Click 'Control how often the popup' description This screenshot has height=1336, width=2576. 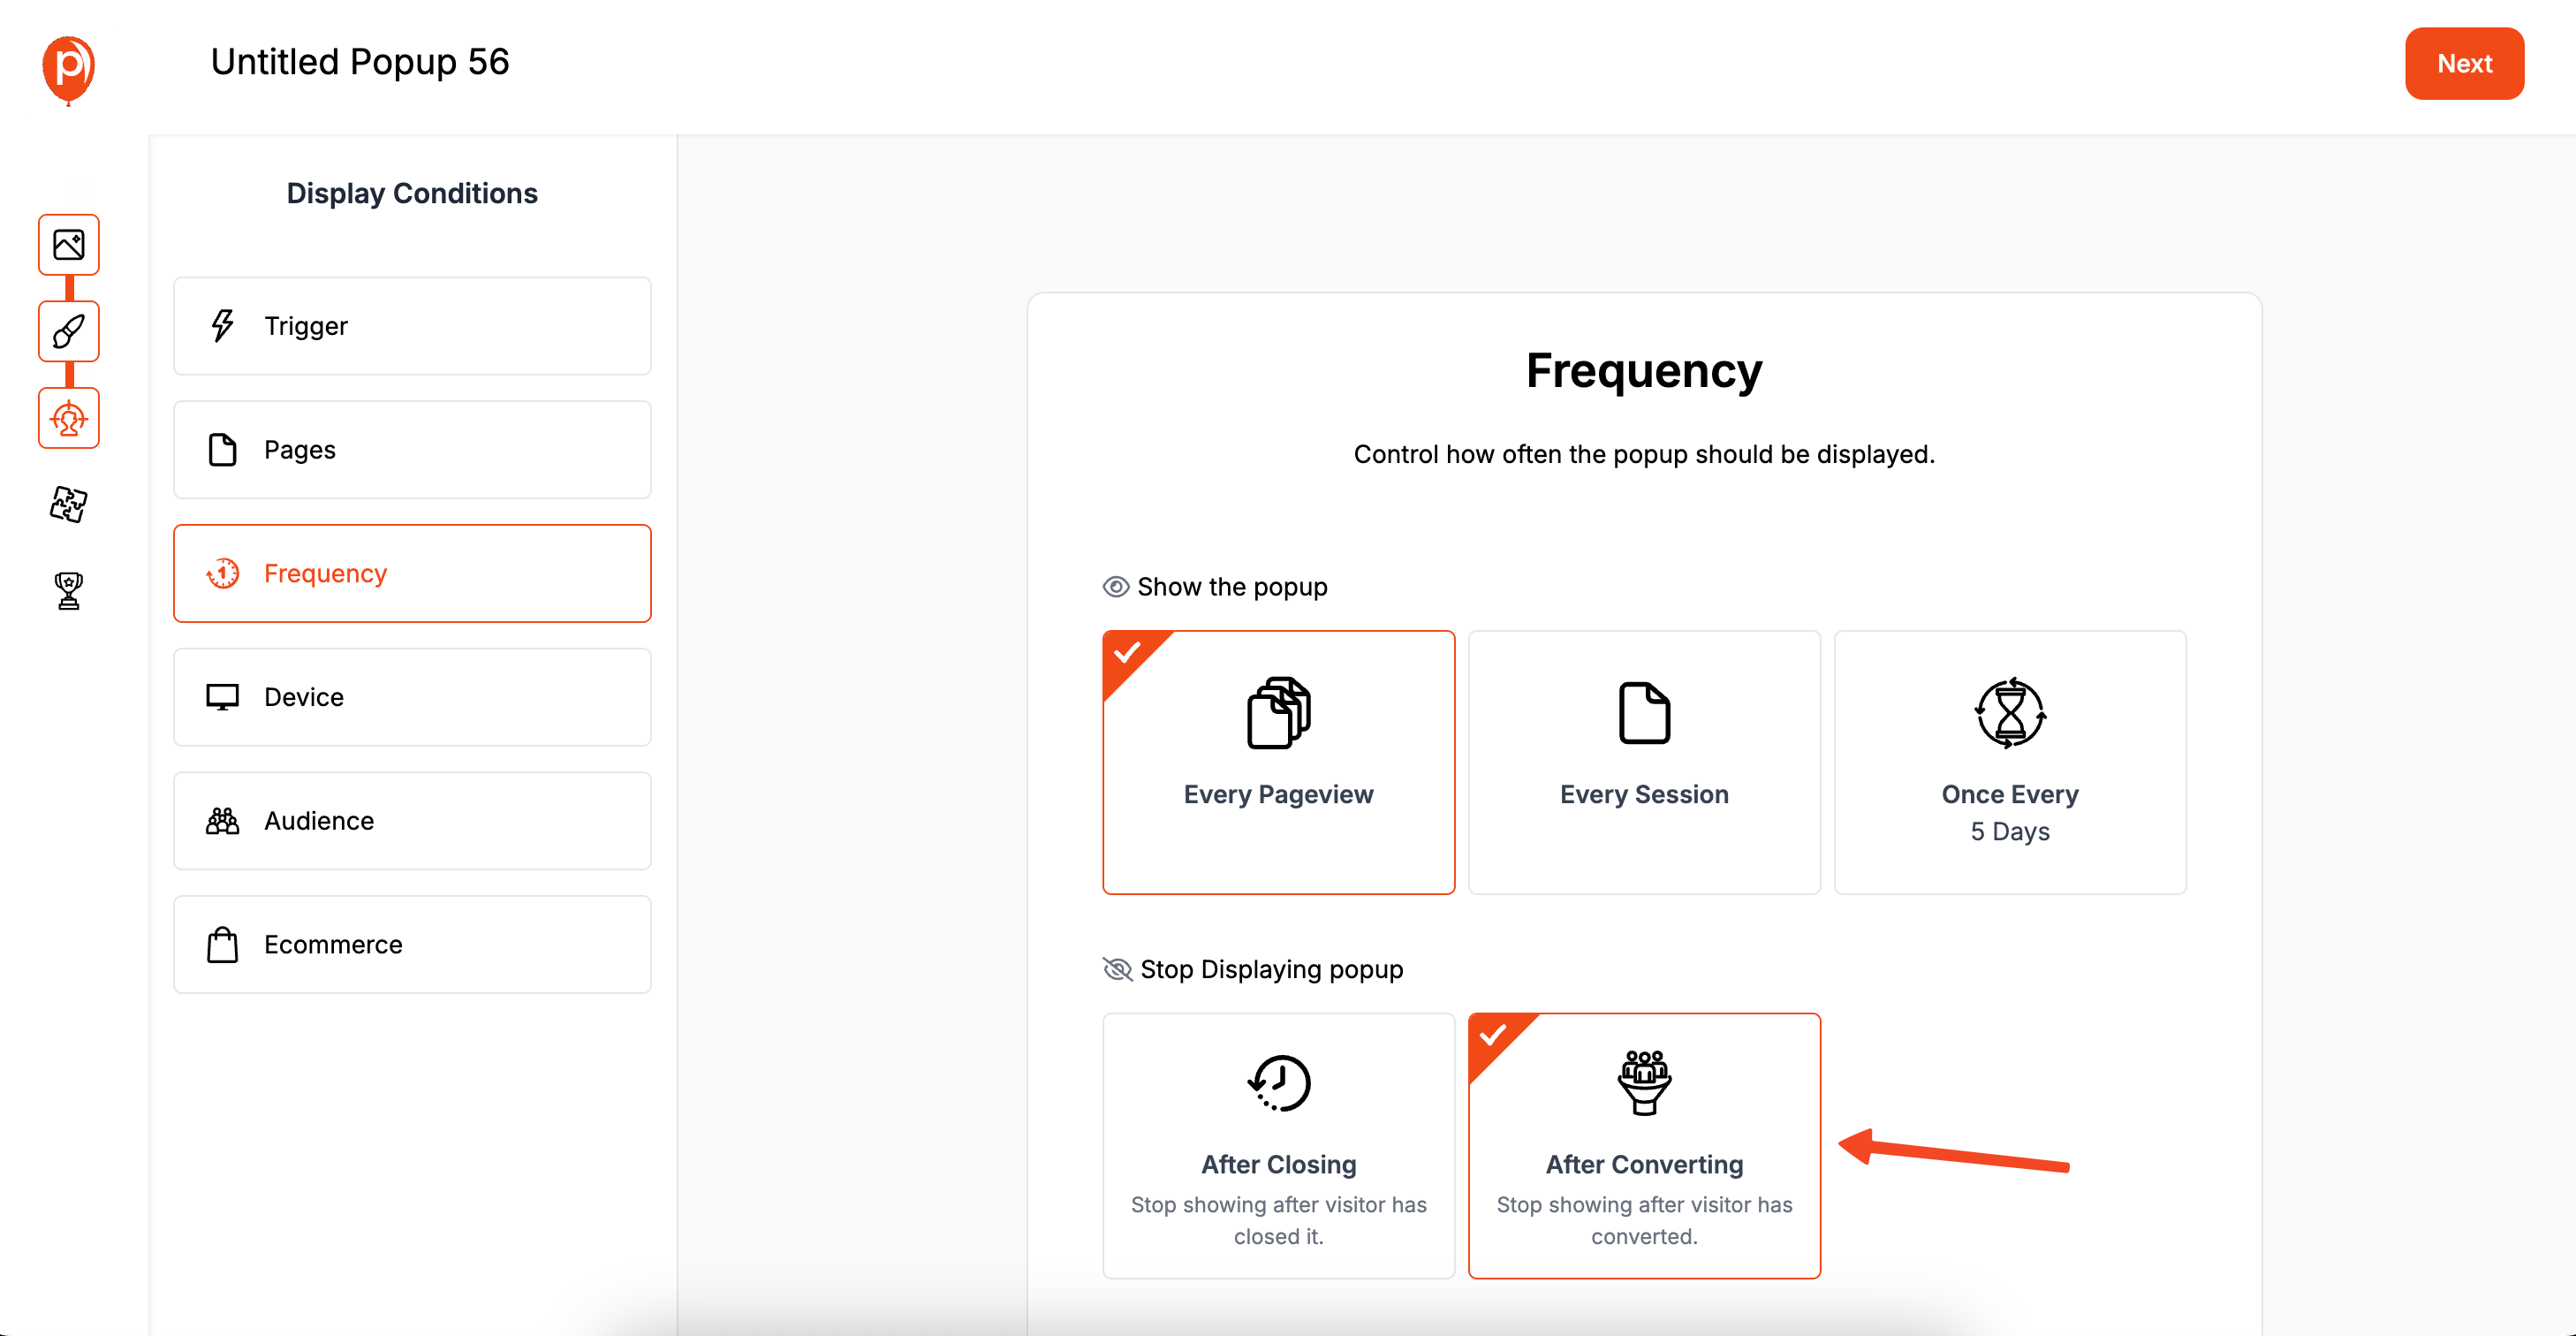pos(1644,454)
